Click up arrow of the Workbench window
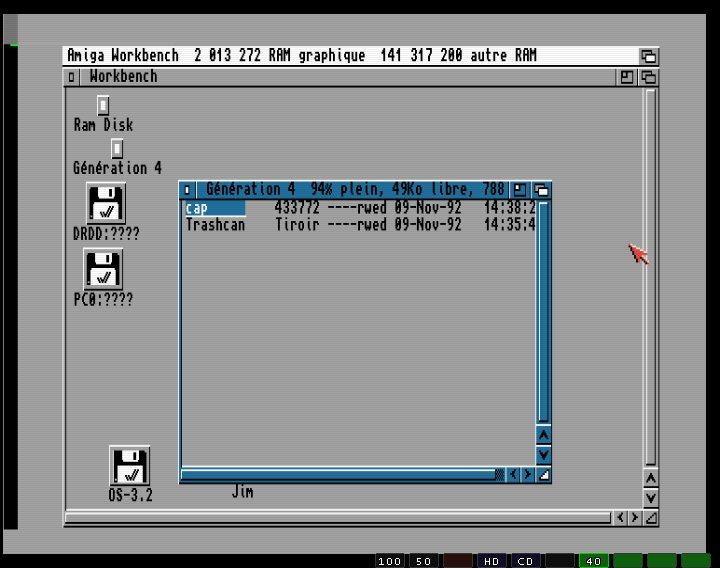The height and width of the screenshot is (568, 720). [650, 478]
